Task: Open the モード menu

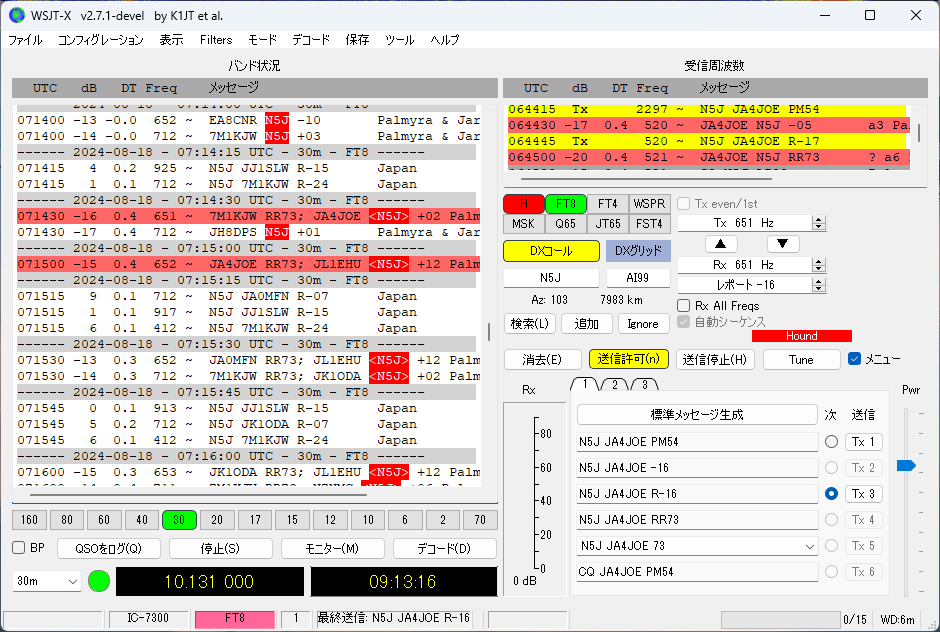Action: (263, 40)
